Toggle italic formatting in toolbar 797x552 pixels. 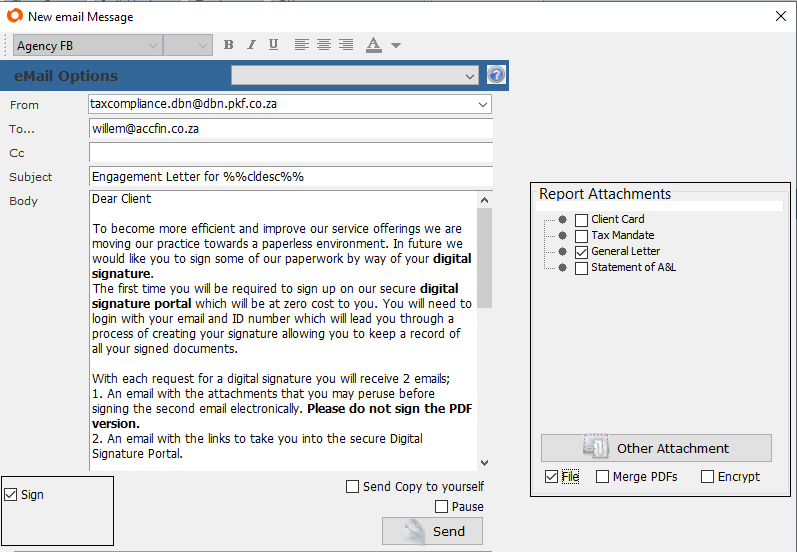[x=251, y=45]
